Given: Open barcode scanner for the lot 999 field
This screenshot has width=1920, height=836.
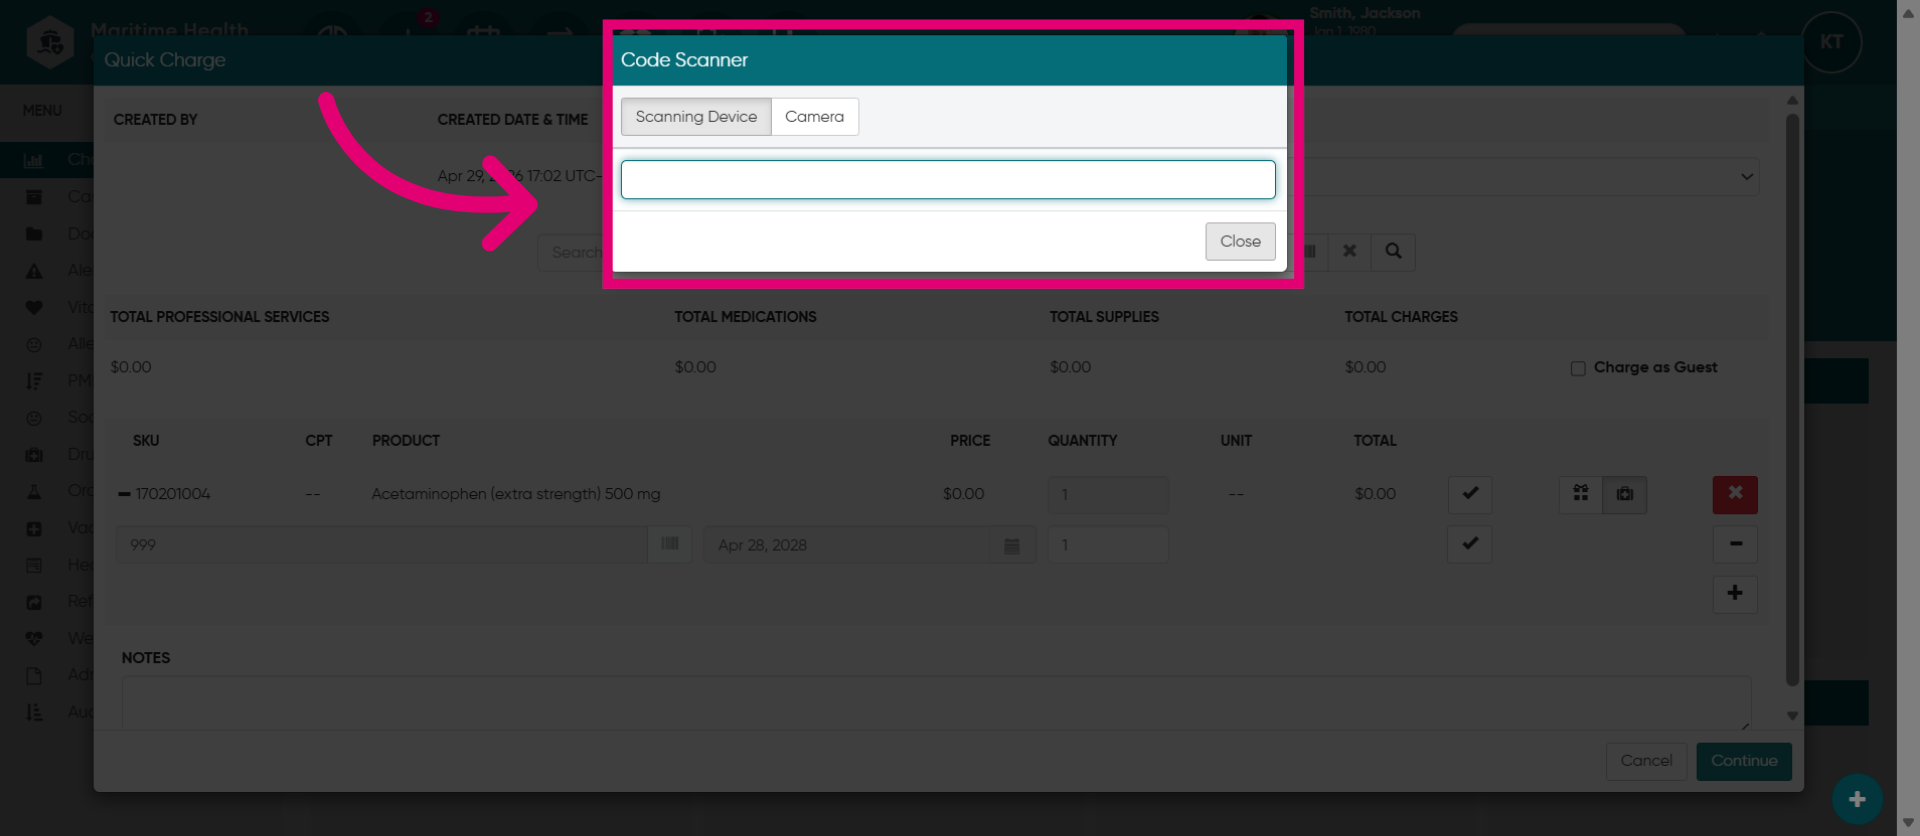Looking at the screenshot, I should (x=670, y=544).
